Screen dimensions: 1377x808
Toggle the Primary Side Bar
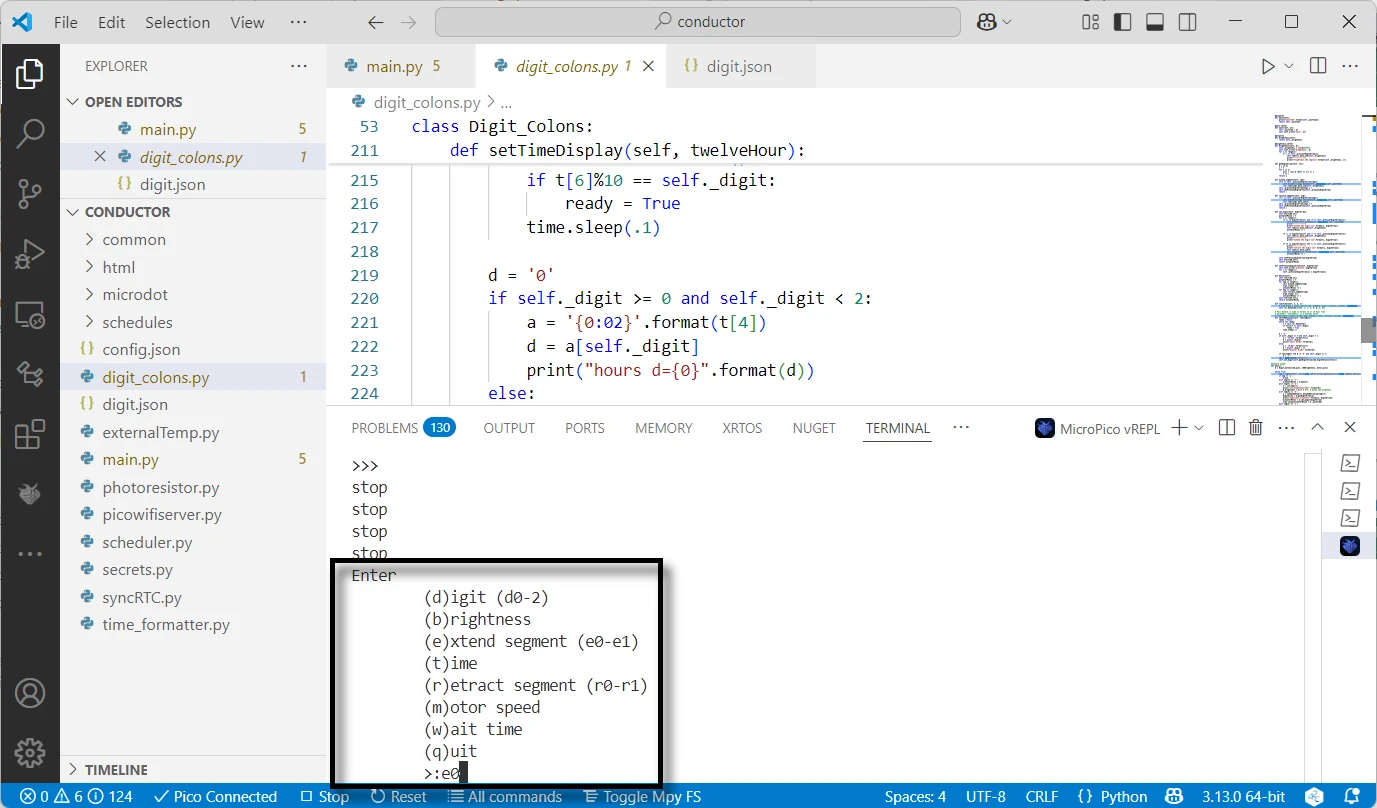click(x=1123, y=22)
